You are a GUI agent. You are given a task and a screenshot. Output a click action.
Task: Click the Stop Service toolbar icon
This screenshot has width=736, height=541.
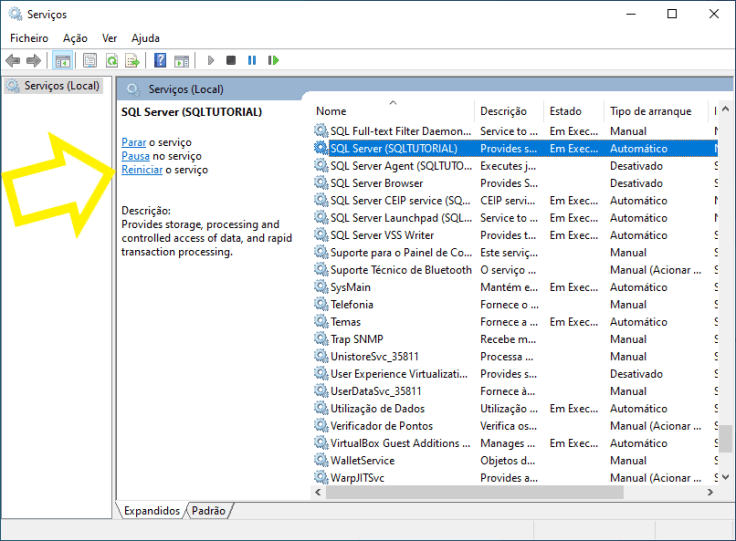231,61
